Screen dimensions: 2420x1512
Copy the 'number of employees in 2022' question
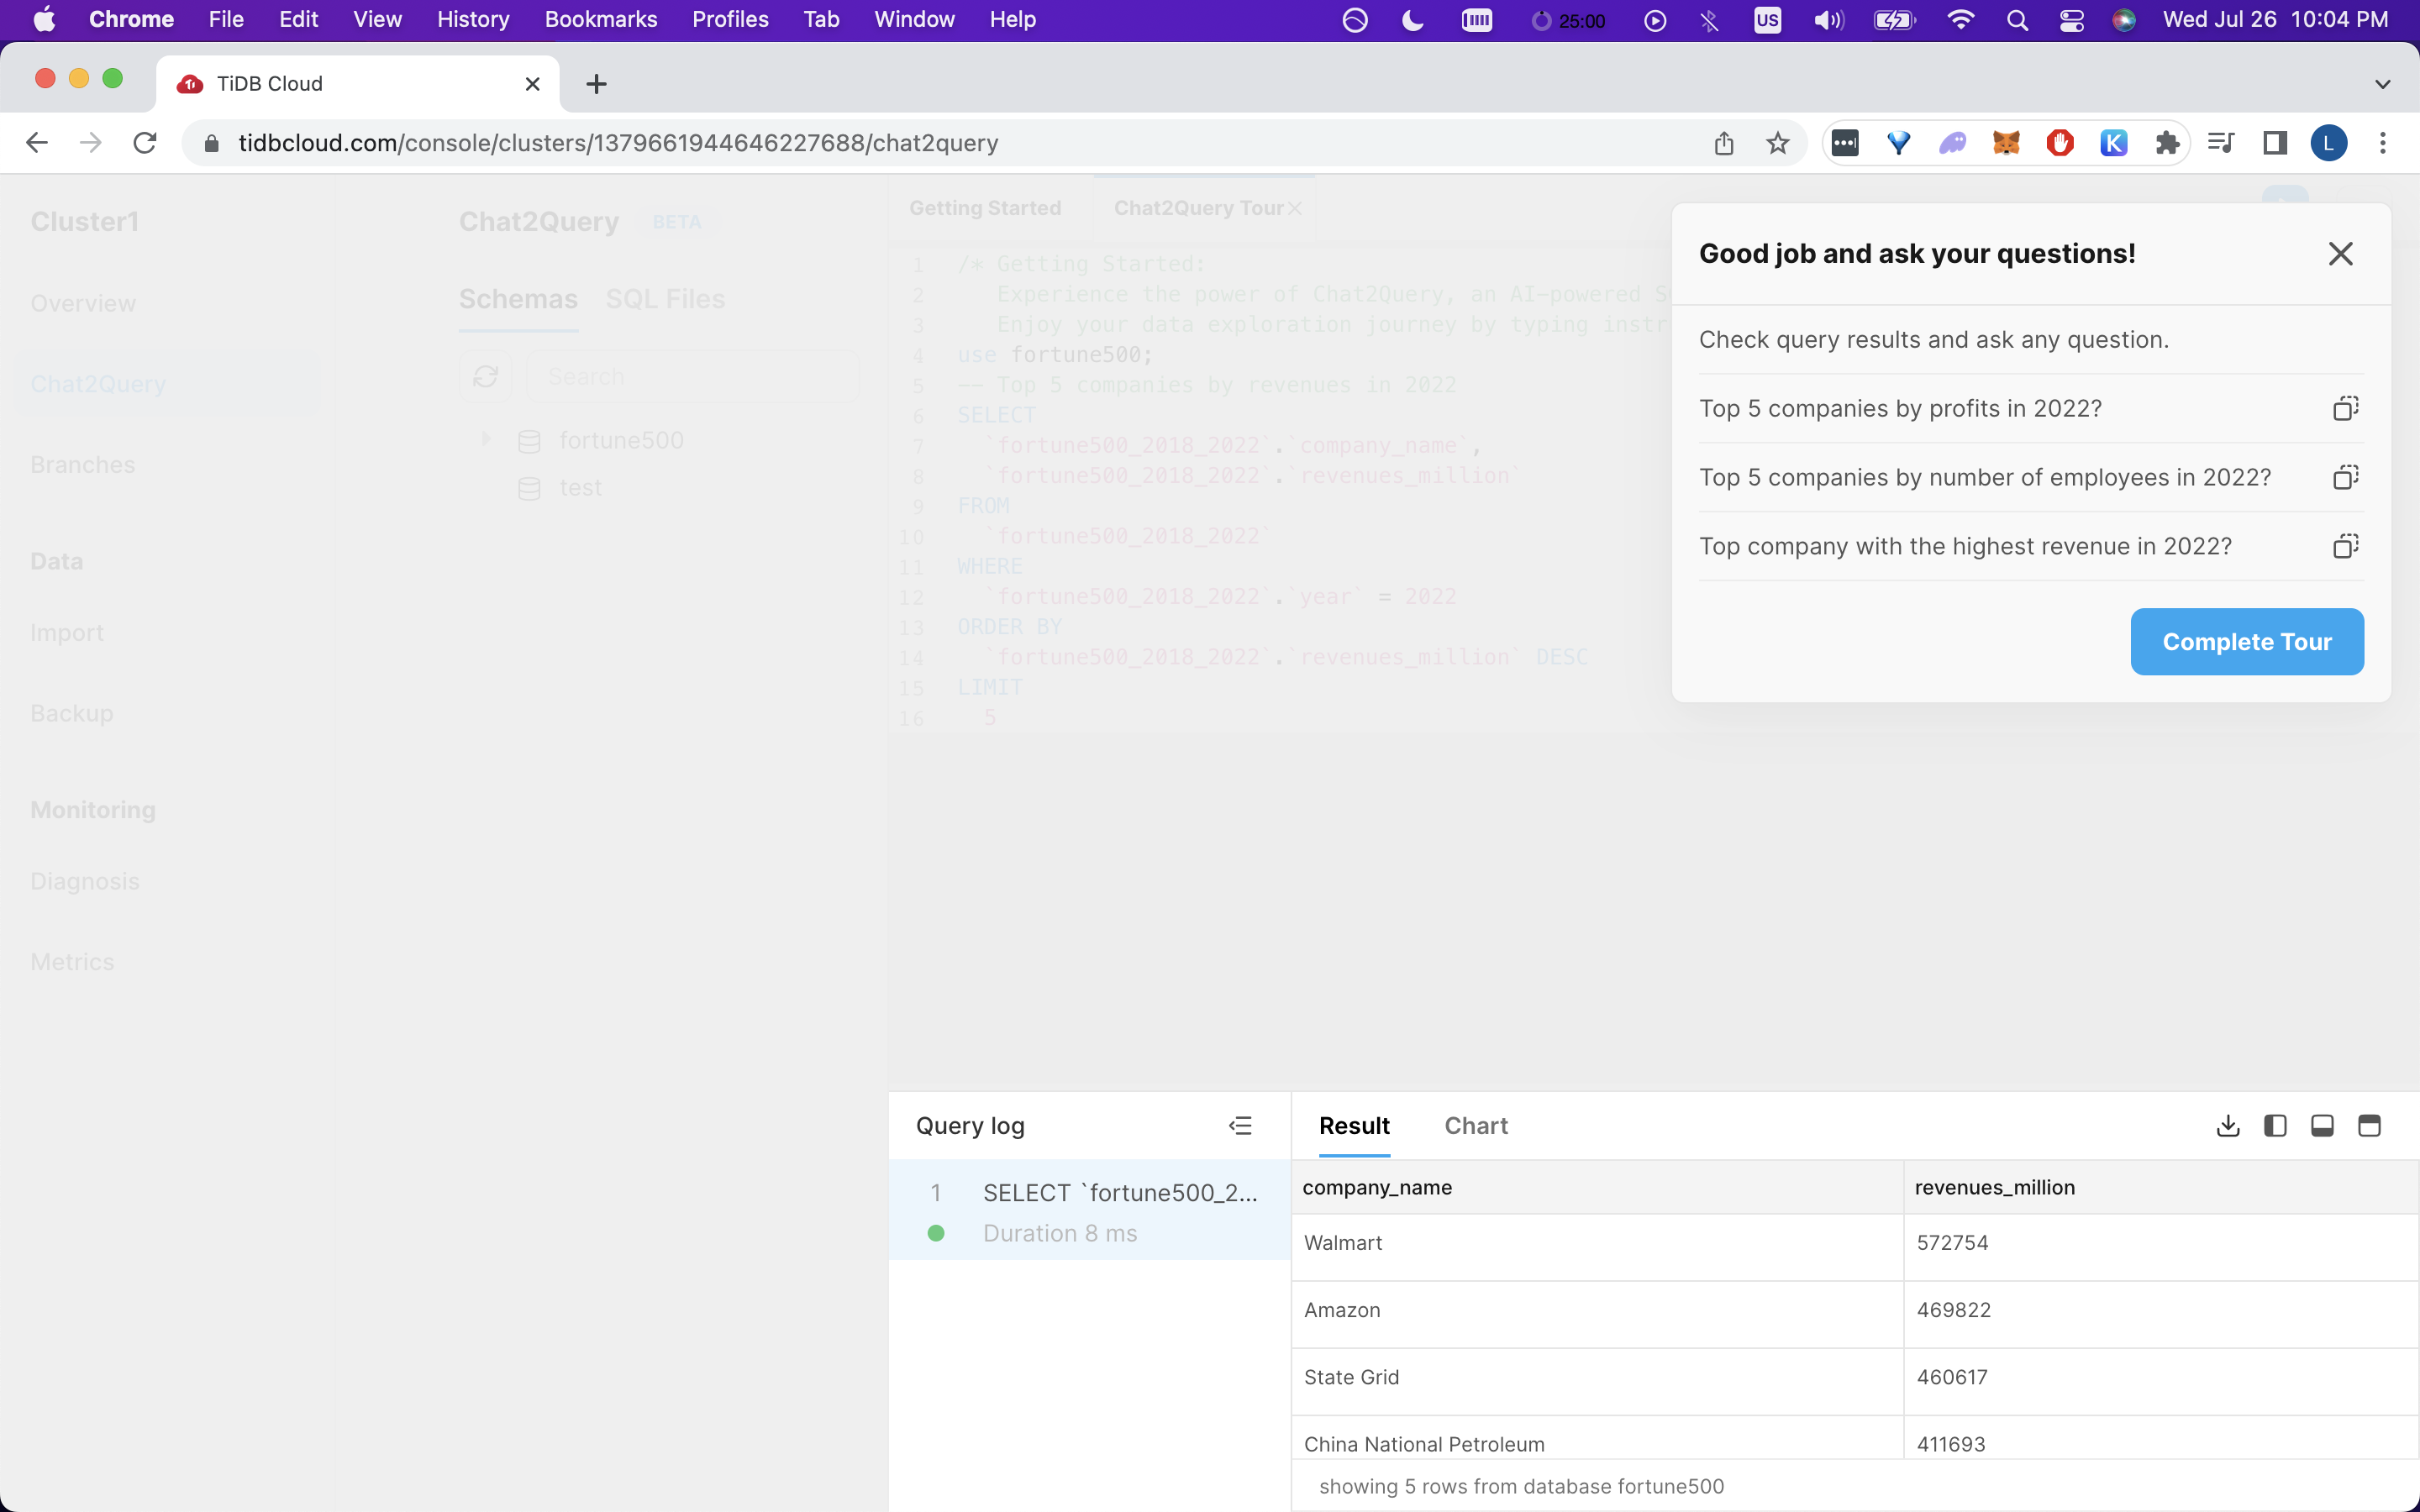(2345, 477)
